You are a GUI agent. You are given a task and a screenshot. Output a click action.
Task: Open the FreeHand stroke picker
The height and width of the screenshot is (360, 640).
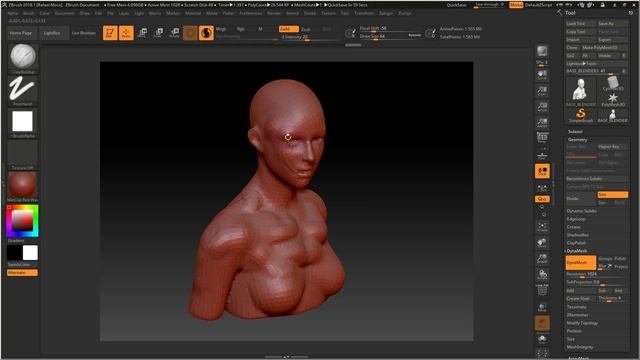tap(22, 91)
